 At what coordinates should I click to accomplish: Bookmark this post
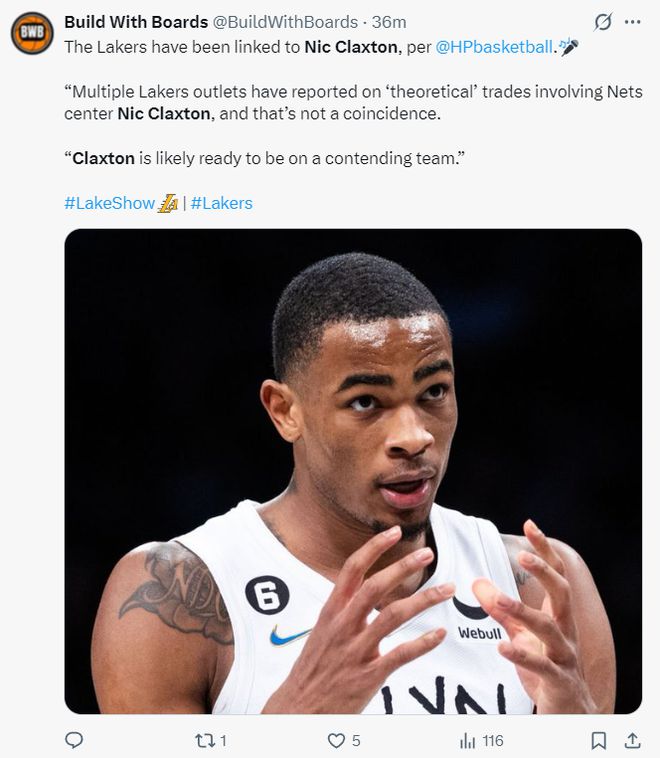[x=598, y=741]
